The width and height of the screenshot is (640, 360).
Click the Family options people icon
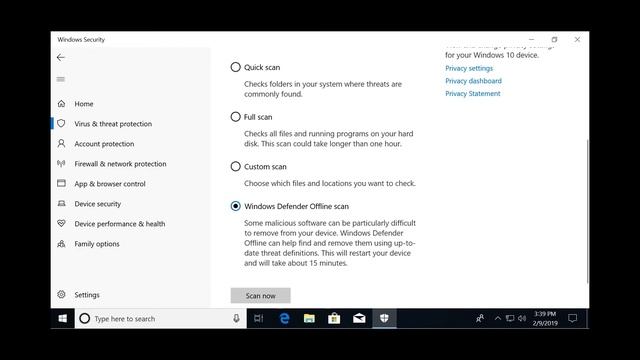pos(61,244)
